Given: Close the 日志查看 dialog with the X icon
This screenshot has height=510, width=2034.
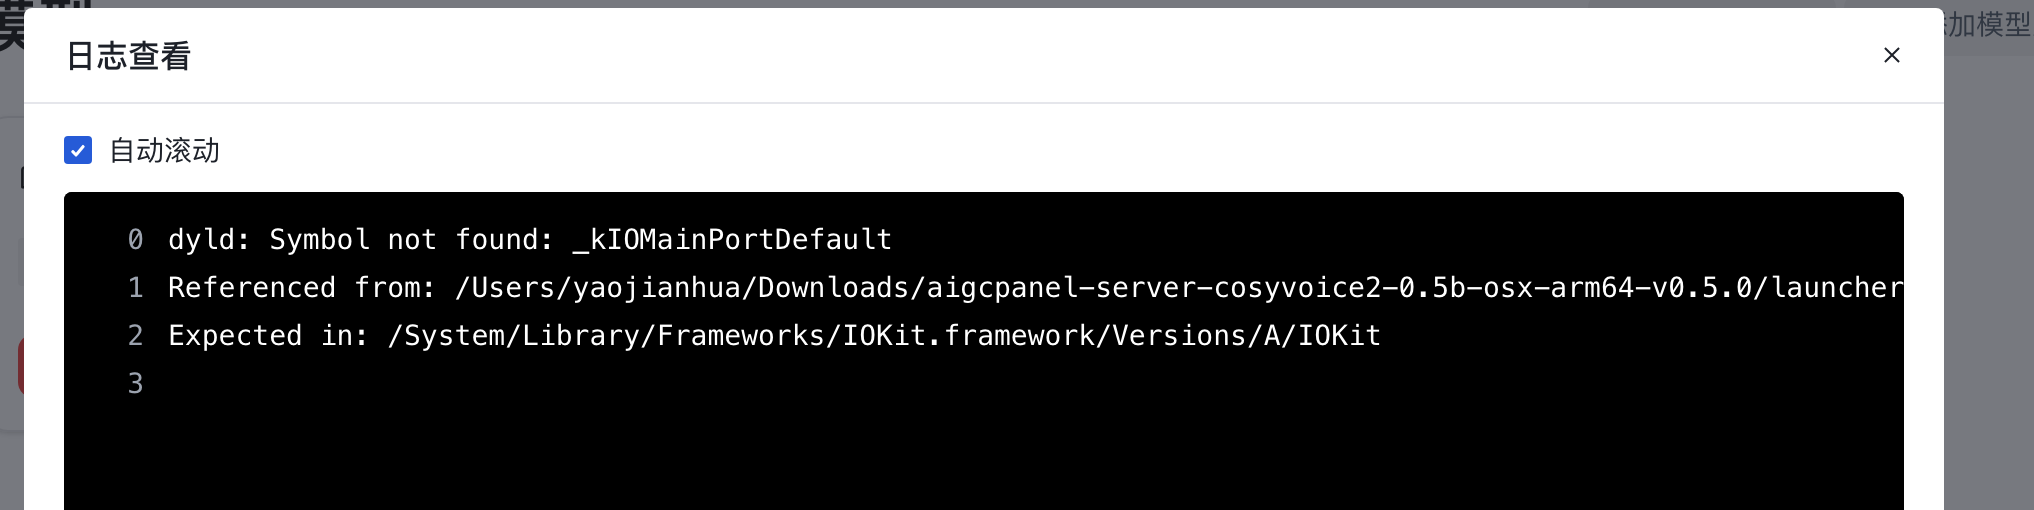Looking at the screenshot, I should point(1891,55).
